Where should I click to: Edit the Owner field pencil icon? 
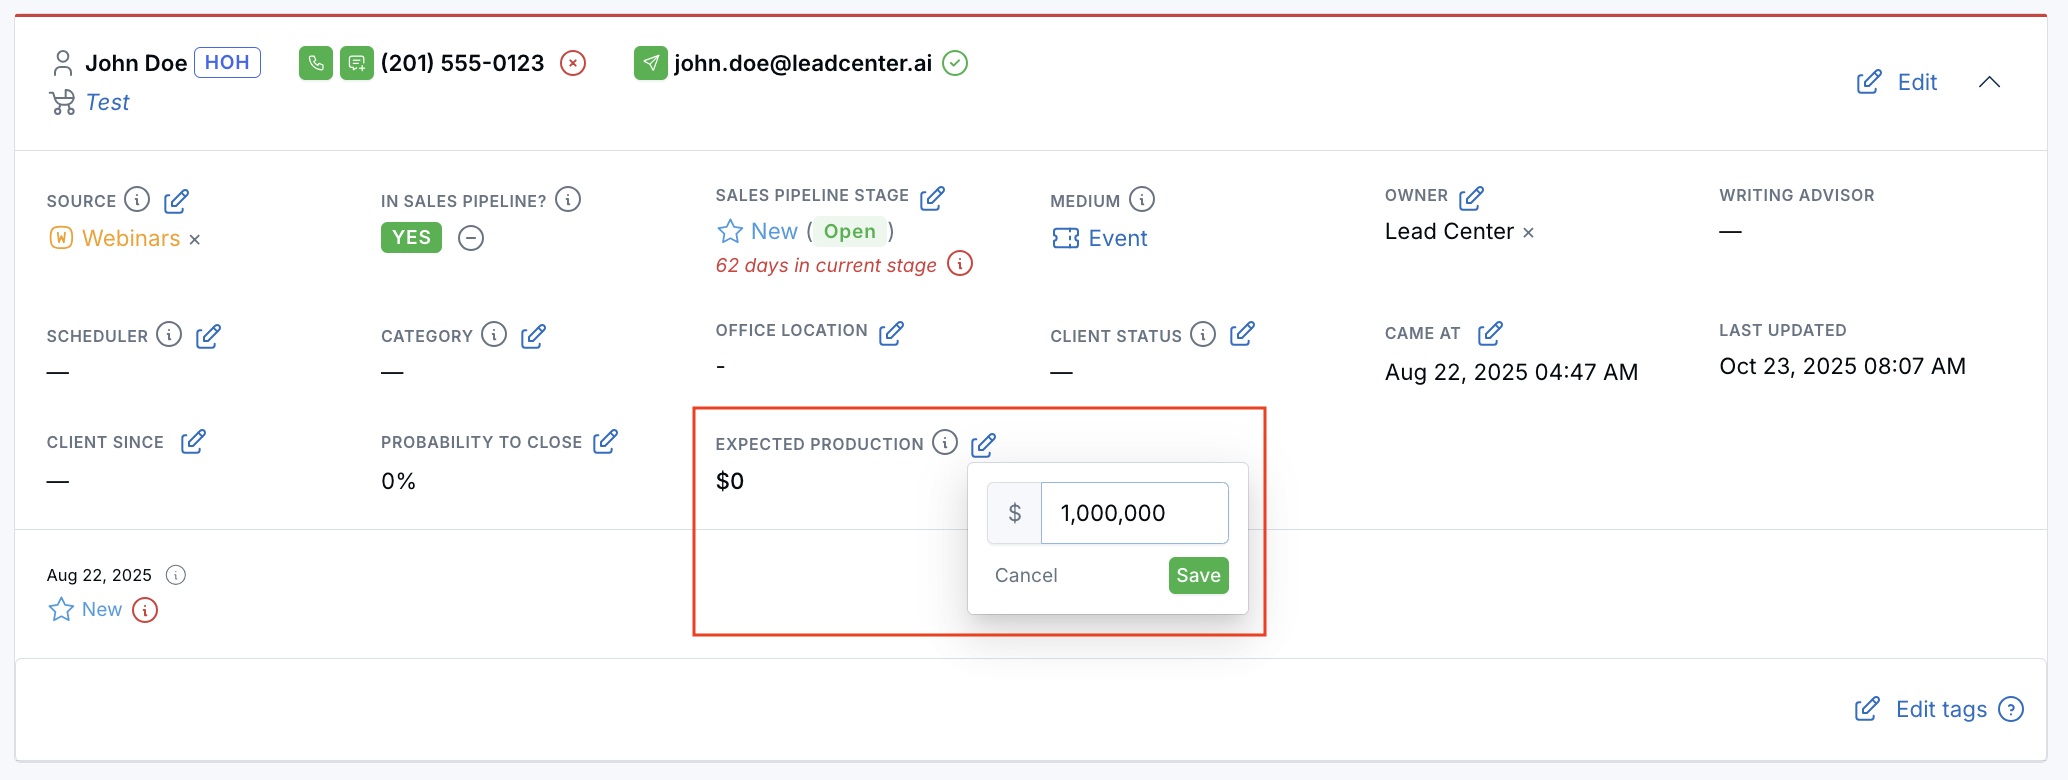tap(1471, 197)
